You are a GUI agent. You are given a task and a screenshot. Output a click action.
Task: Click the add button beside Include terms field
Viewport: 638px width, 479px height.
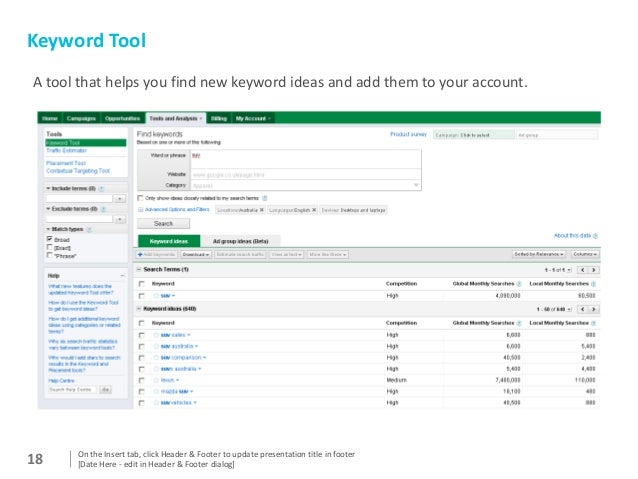tap(119, 198)
